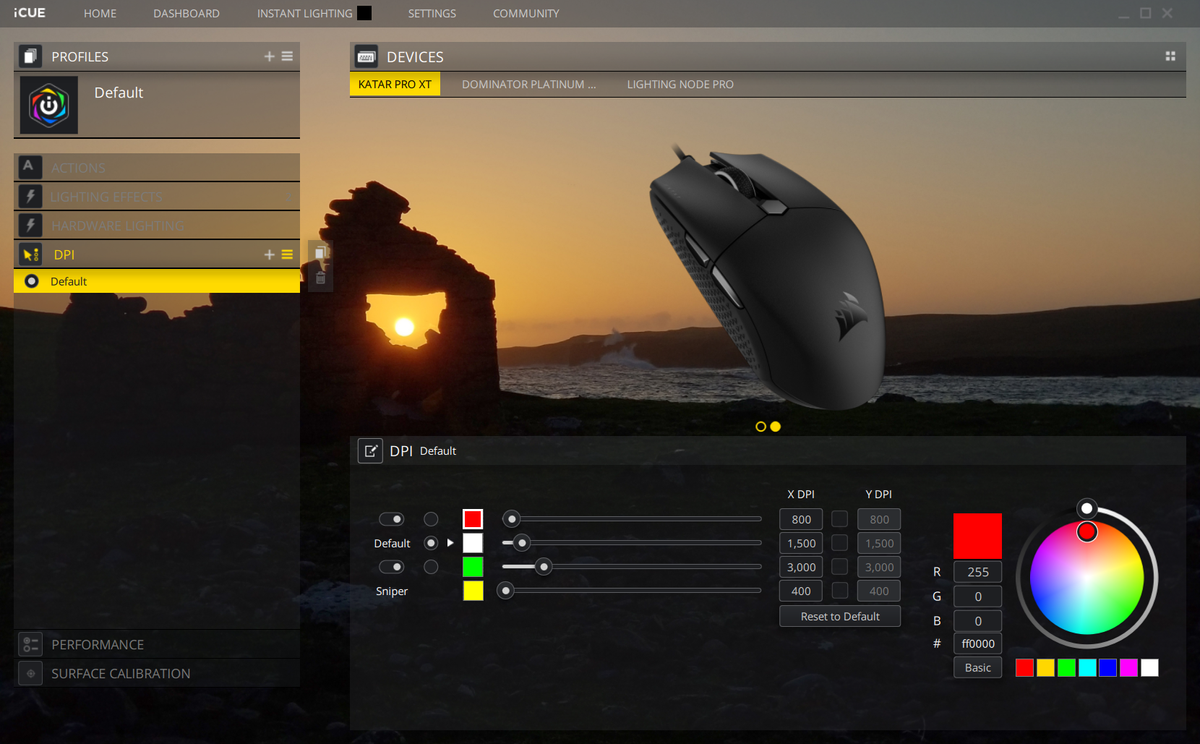
Task: Enable independent Y DPI checkbox for Sniper row
Action: 840,591
